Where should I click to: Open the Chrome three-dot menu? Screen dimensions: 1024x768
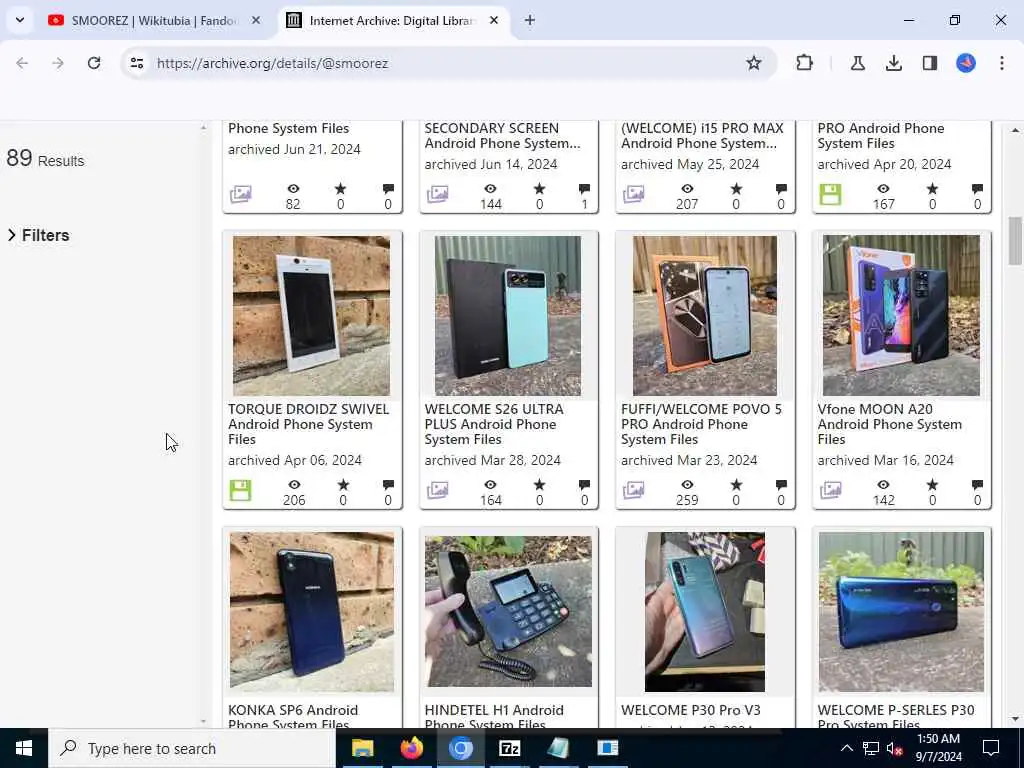click(1002, 63)
